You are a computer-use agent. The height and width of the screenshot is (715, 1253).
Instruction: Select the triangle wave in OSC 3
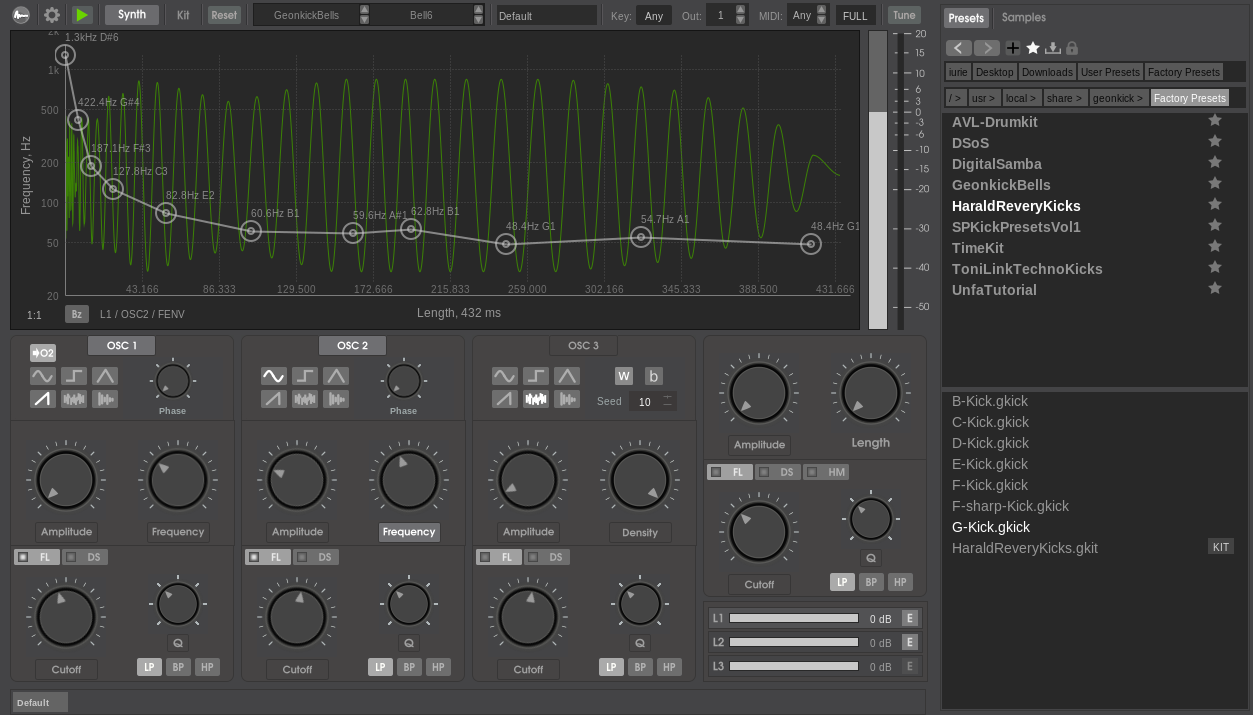[x=567, y=376]
